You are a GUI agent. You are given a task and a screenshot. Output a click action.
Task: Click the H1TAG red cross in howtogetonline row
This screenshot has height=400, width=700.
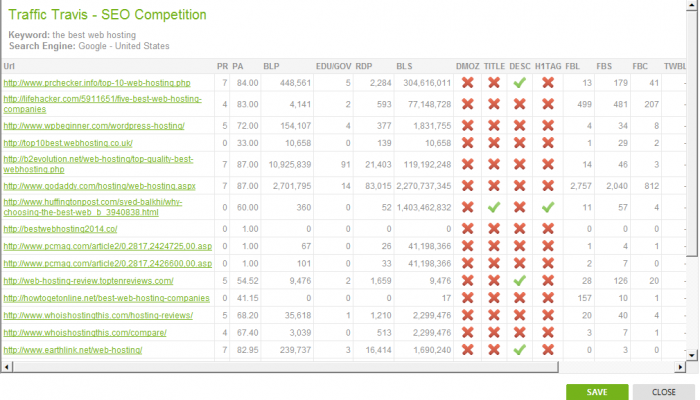[548, 298]
